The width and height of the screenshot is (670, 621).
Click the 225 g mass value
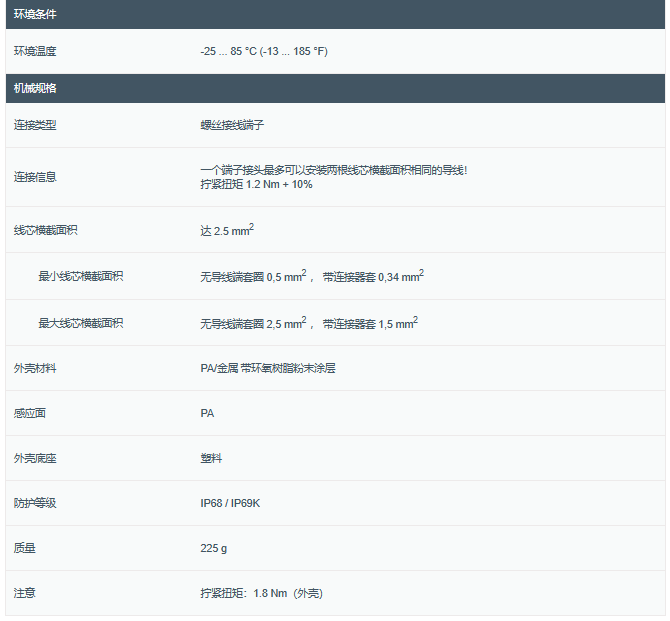(x=214, y=548)
